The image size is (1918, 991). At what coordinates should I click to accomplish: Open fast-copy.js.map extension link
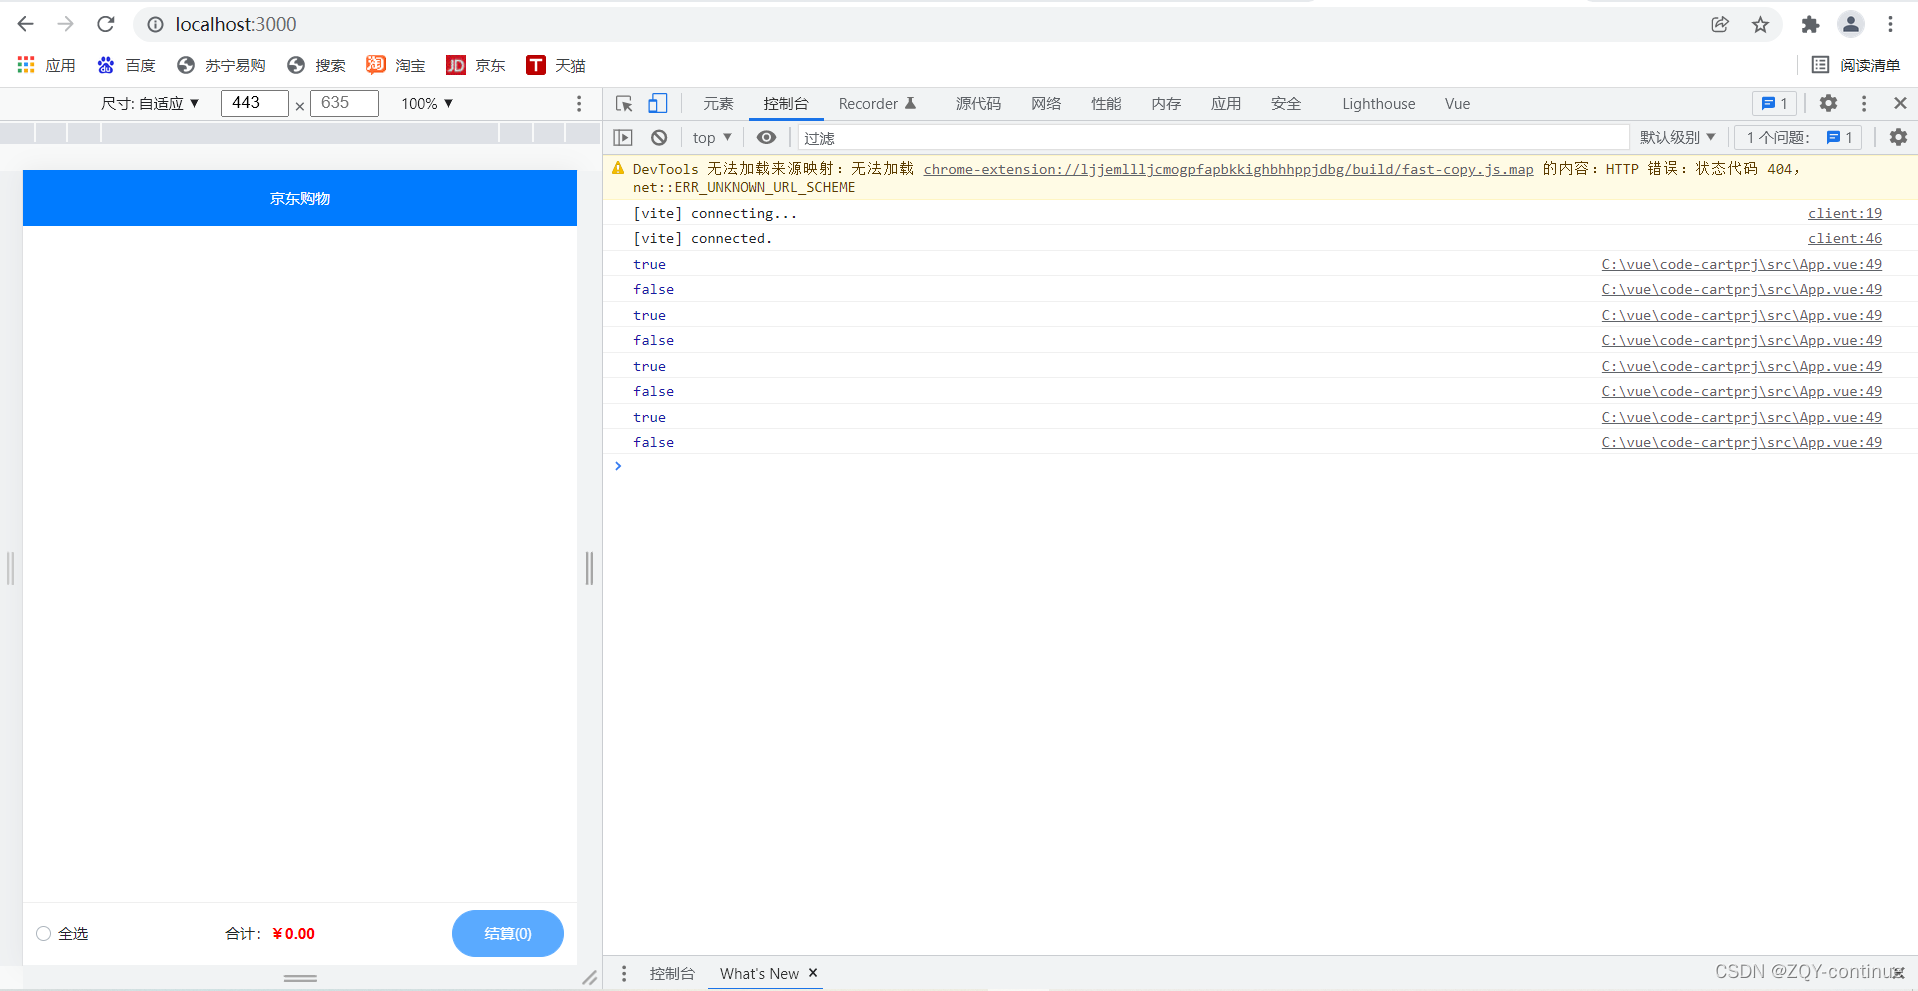click(x=1228, y=169)
